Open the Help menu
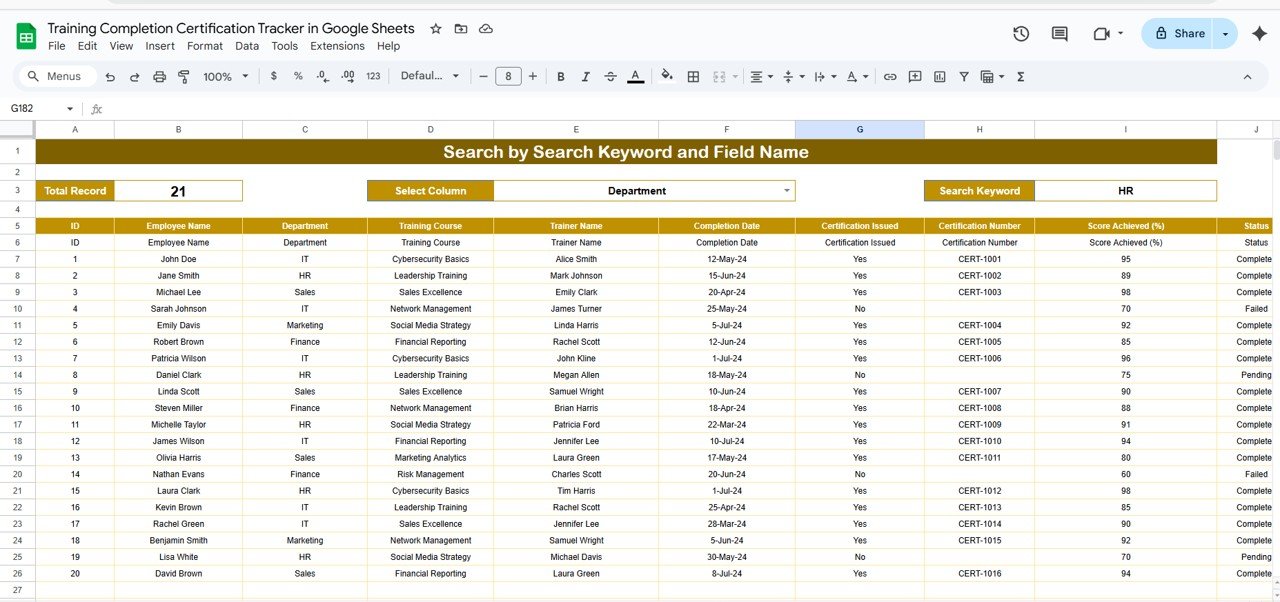Viewport: 1280px width, 602px height. pos(388,46)
